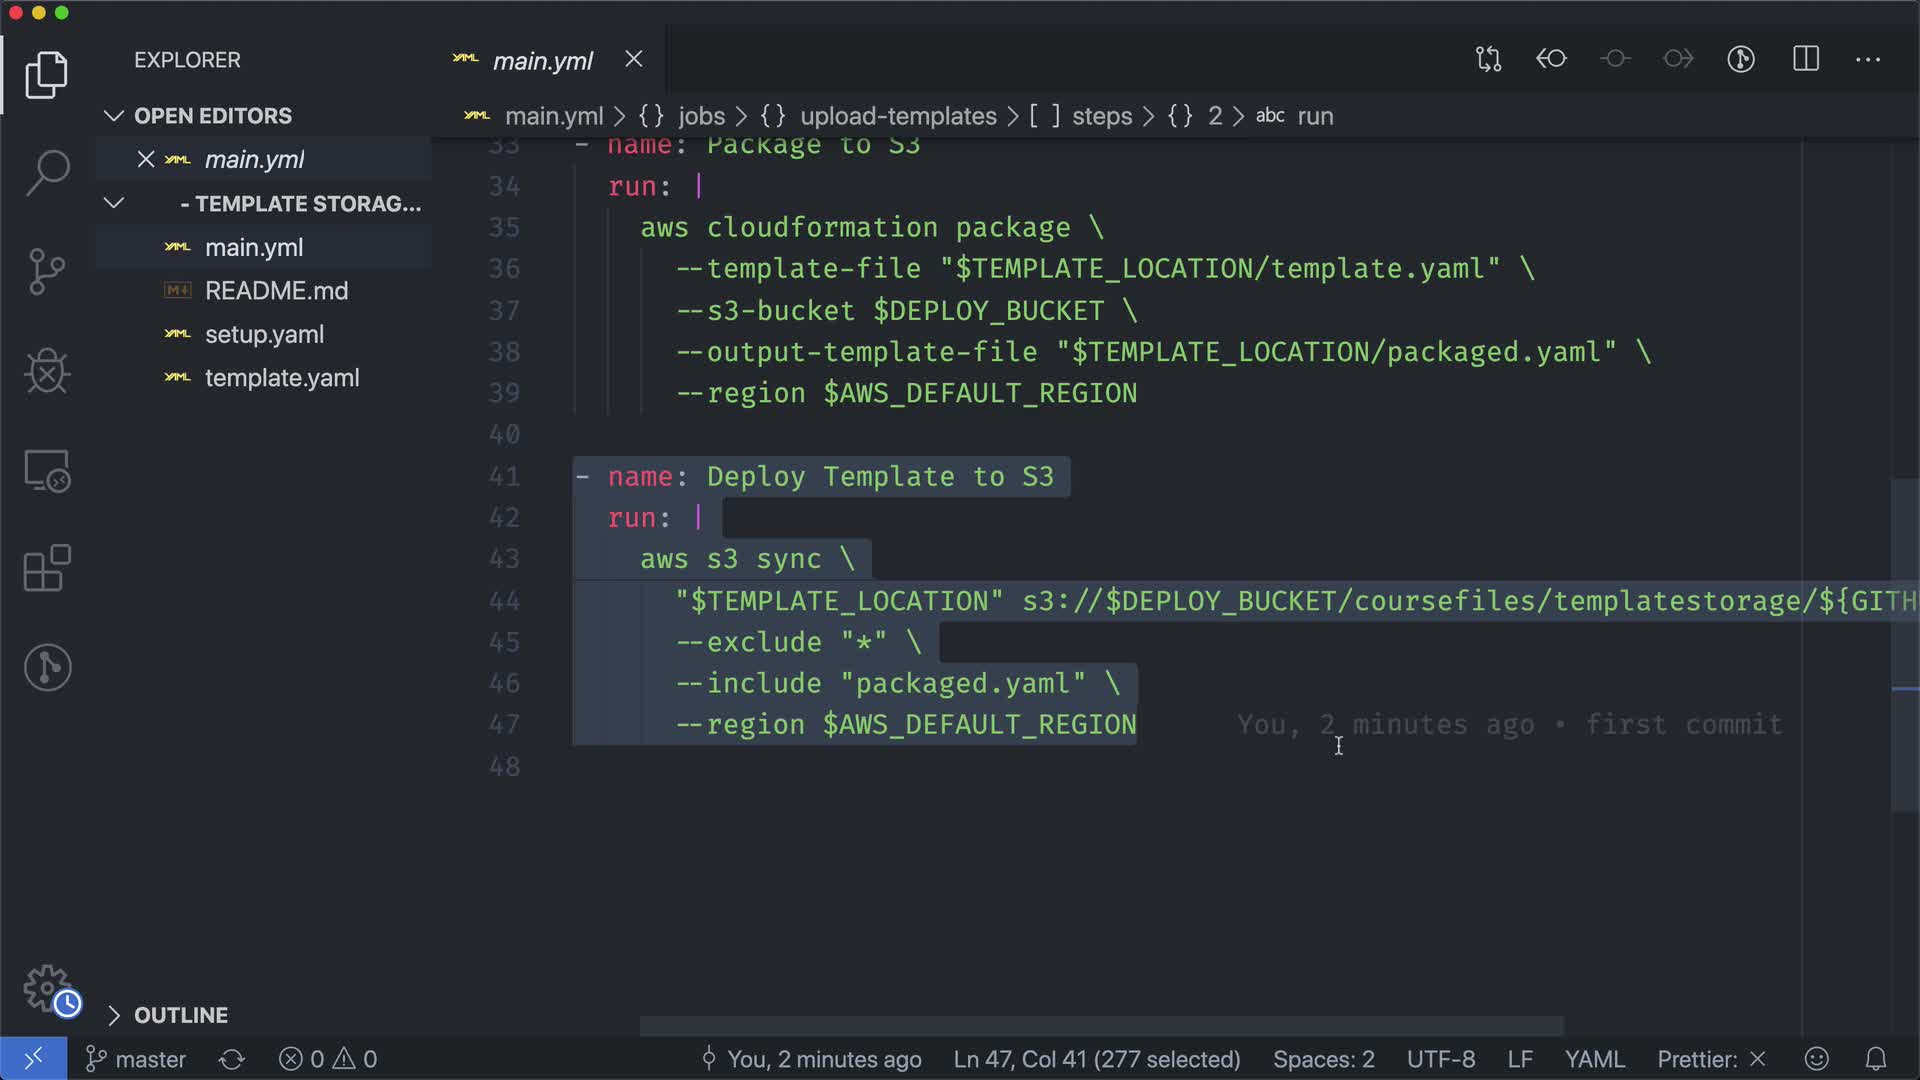Open the Source Control view
This screenshot has width=1920, height=1080.
click(47, 272)
